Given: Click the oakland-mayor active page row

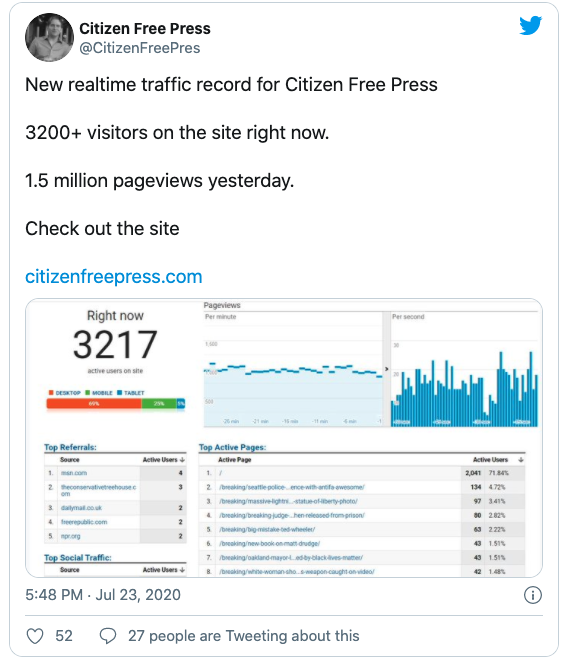Looking at the screenshot, I should tap(362, 558).
